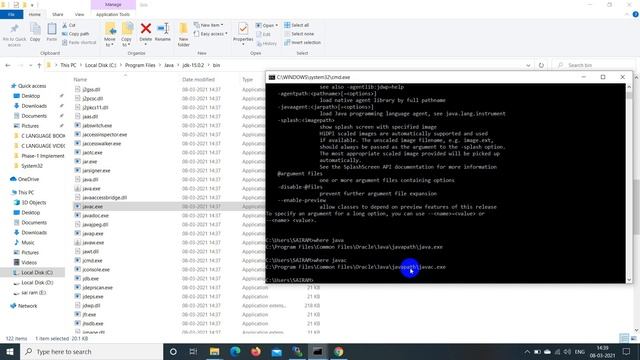Open Mail app from taskbar

click(277, 351)
